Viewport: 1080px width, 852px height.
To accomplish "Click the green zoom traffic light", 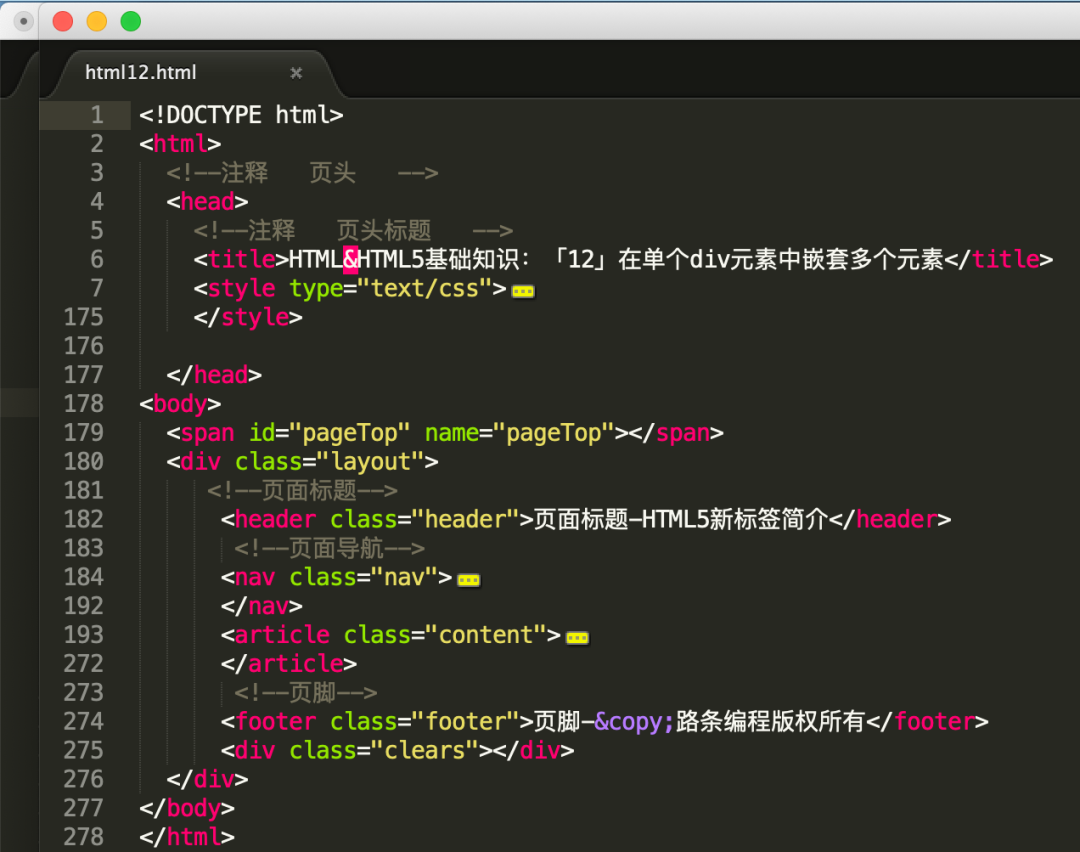I will pos(130,19).
